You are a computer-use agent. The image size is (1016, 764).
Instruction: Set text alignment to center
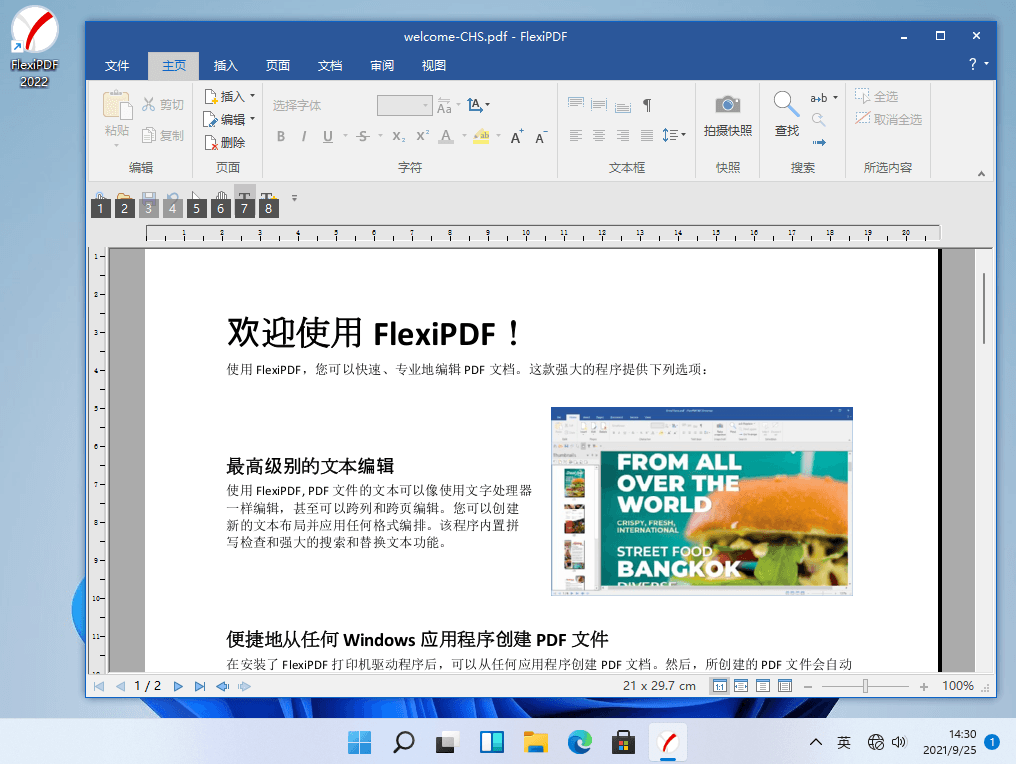(599, 135)
